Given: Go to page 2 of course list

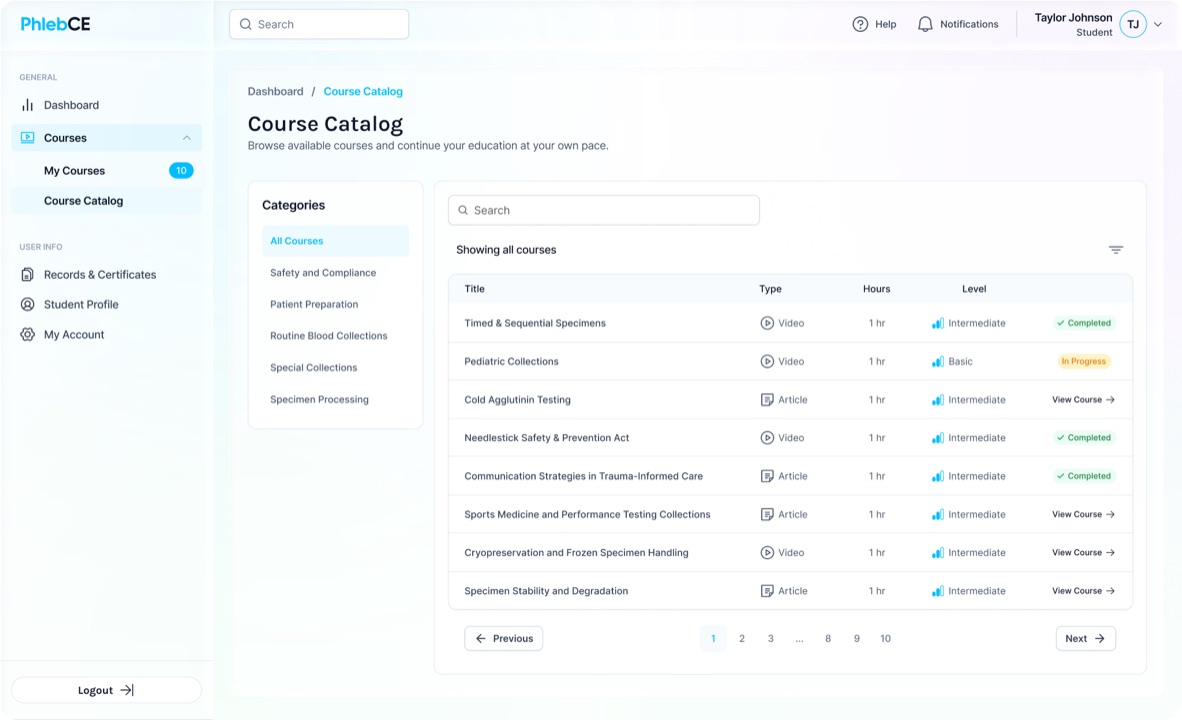Looking at the screenshot, I should (x=742, y=639).
